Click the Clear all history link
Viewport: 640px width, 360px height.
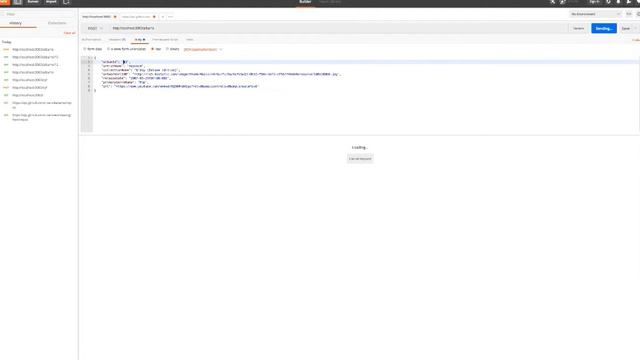tap(69, 33)
